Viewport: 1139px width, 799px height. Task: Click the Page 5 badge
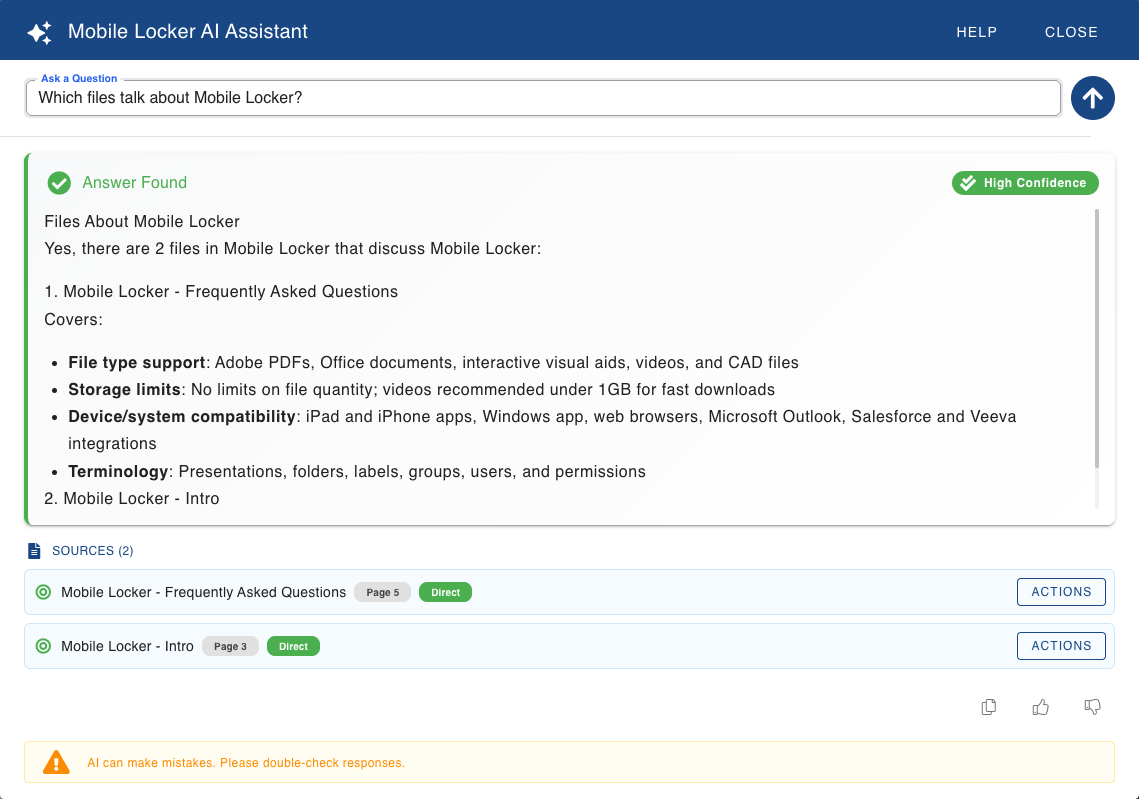pos(382,592)
